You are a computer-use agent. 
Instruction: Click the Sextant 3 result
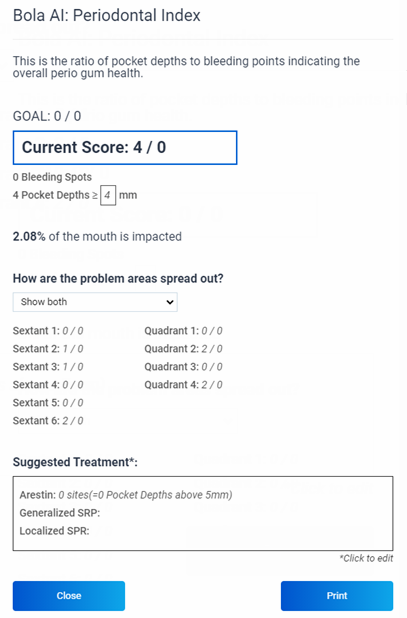pyautogui.click(x=48, y=367)
